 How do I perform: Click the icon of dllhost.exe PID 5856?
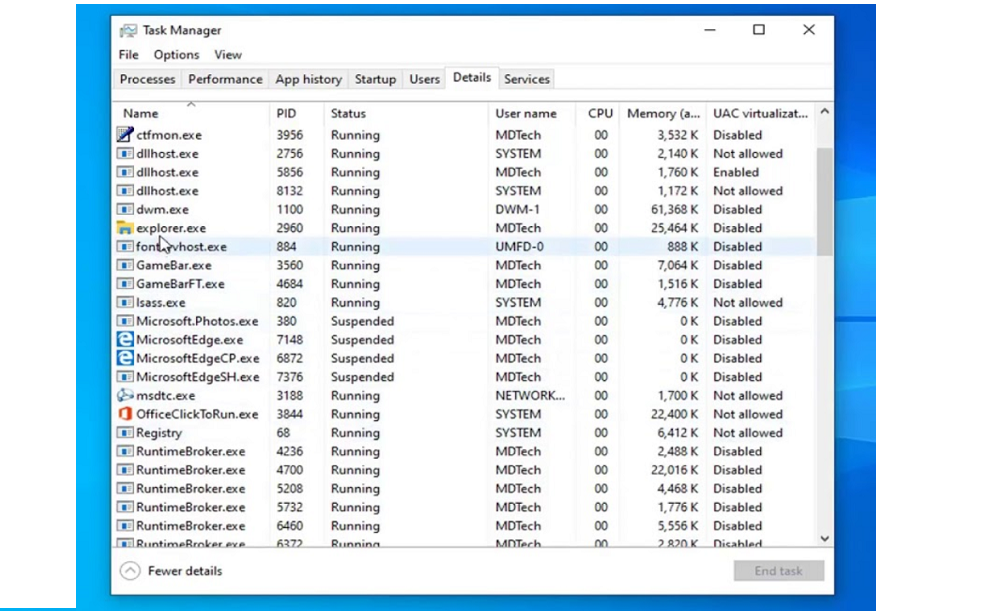click(x=125, y=172)
